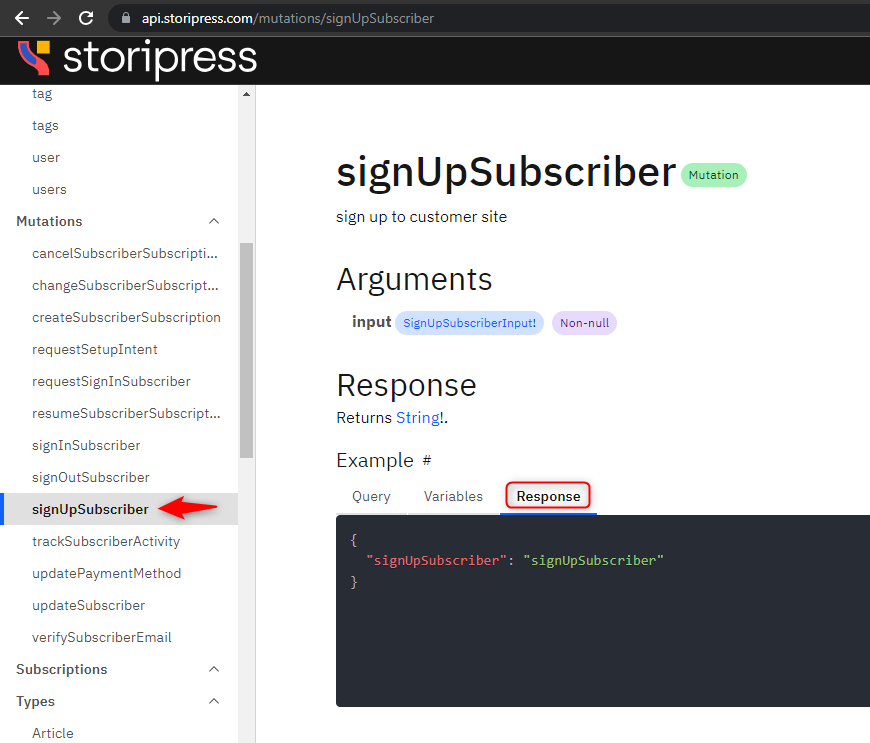Click the green "signUpSubscriber" JSON value
The image size is (870, 743).
pyautogui.click(x=593, y=560)
